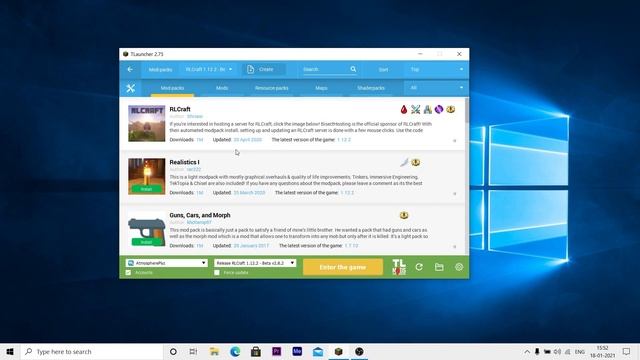Open File Explorer from taskbar

coord(214,351)
